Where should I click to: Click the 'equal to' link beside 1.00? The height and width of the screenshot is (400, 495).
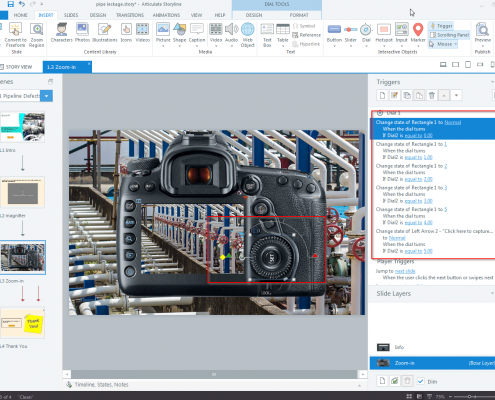pyautogui.click(x=413, y=157)
